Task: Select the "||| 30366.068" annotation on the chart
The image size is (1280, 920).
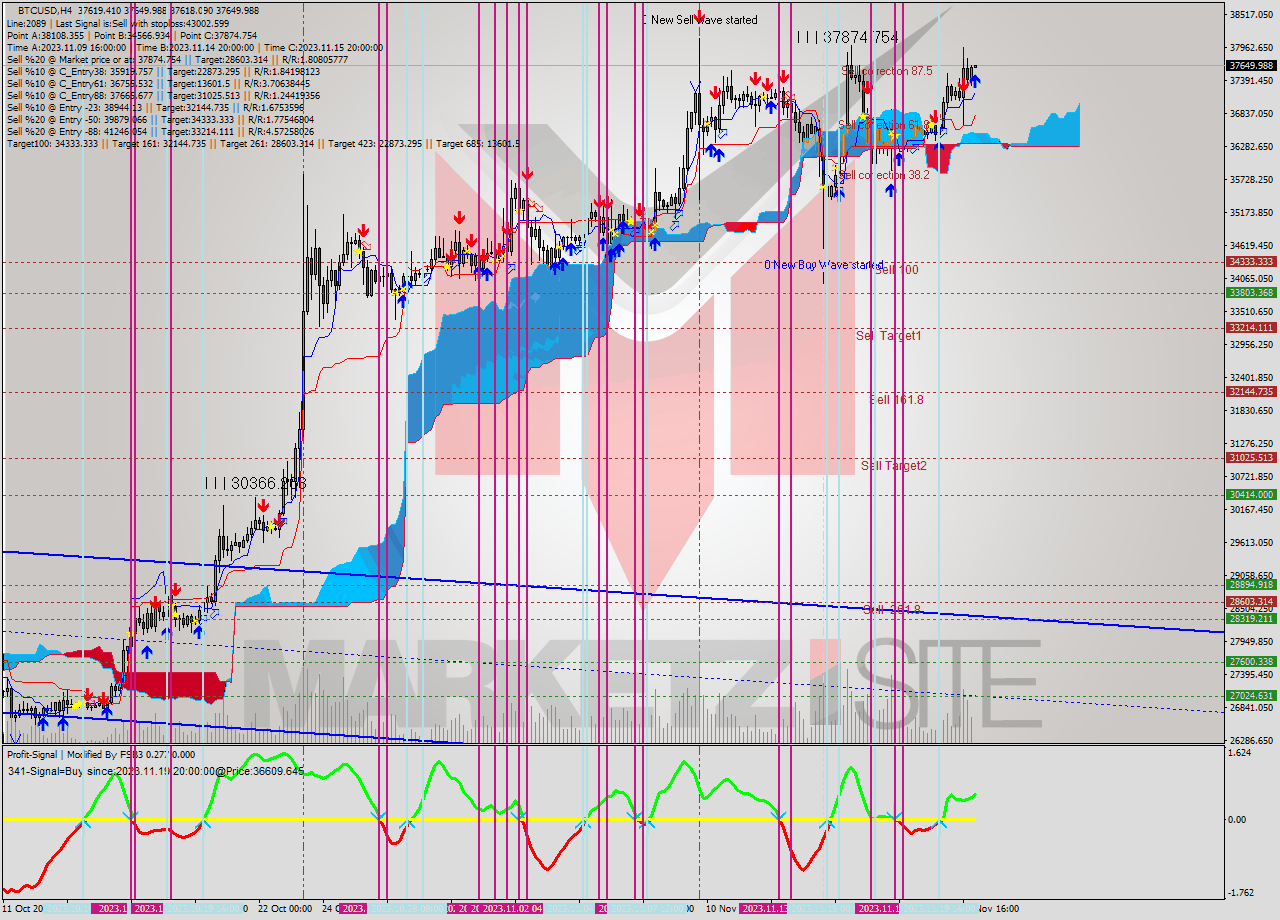Action: pyautogui.click(x=255, y=484)
